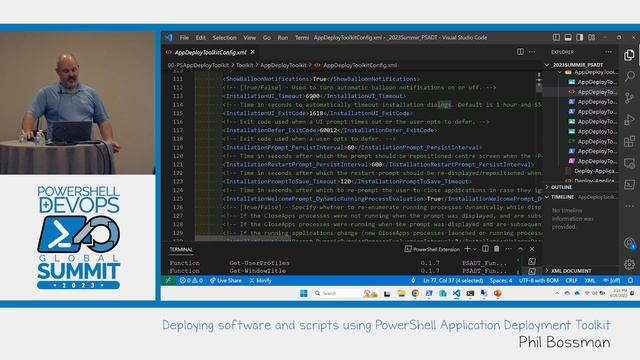Open remote window indicator in status bar
Image resolution: width=640 pixels, height=360 pixels.
[x=168, y=280]
